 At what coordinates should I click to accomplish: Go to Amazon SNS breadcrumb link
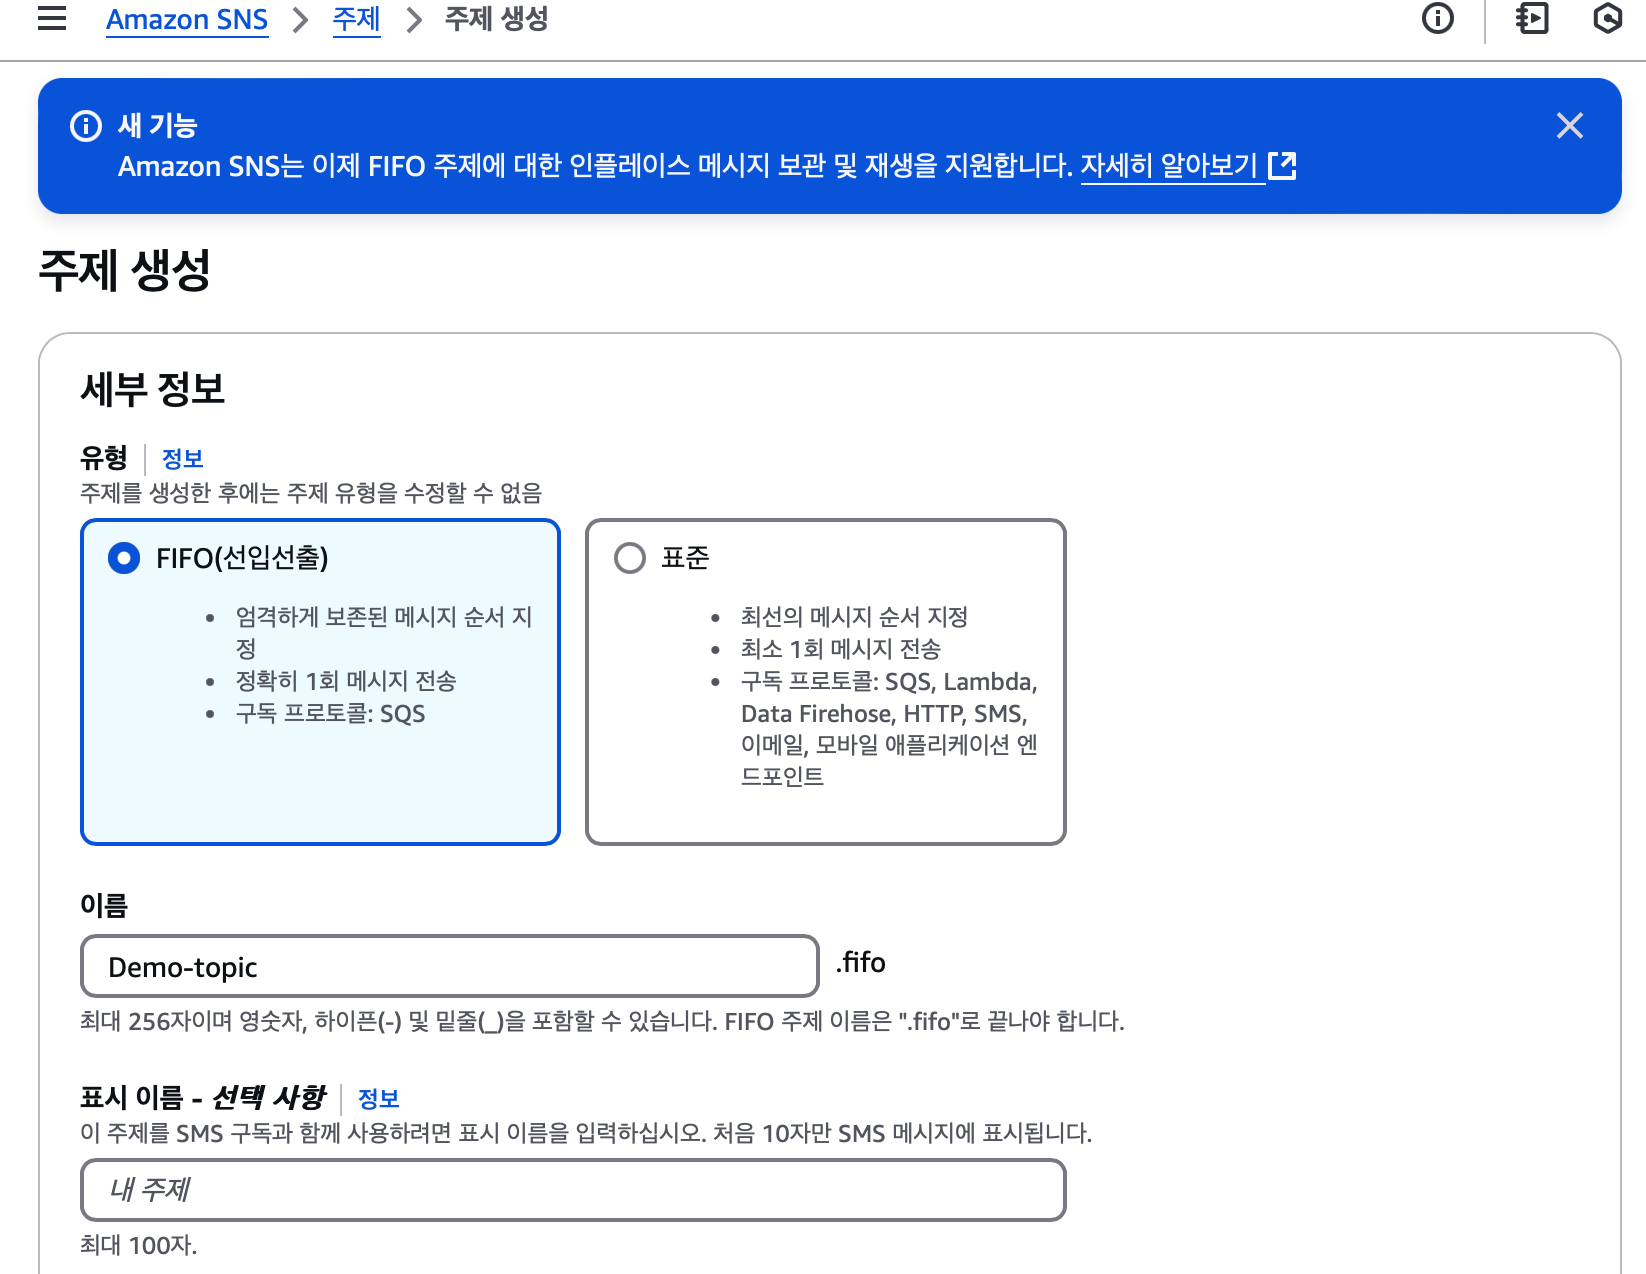click(187, 19)
